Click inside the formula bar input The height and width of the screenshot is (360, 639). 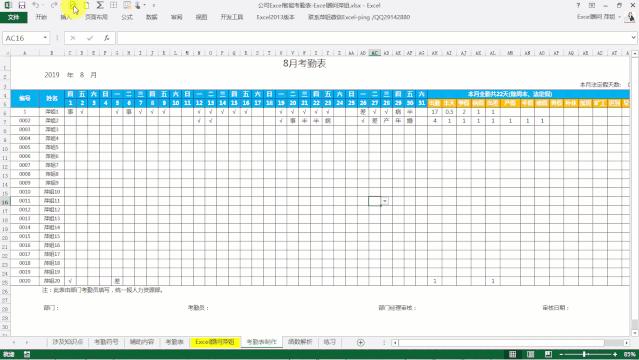coord(373,38)
